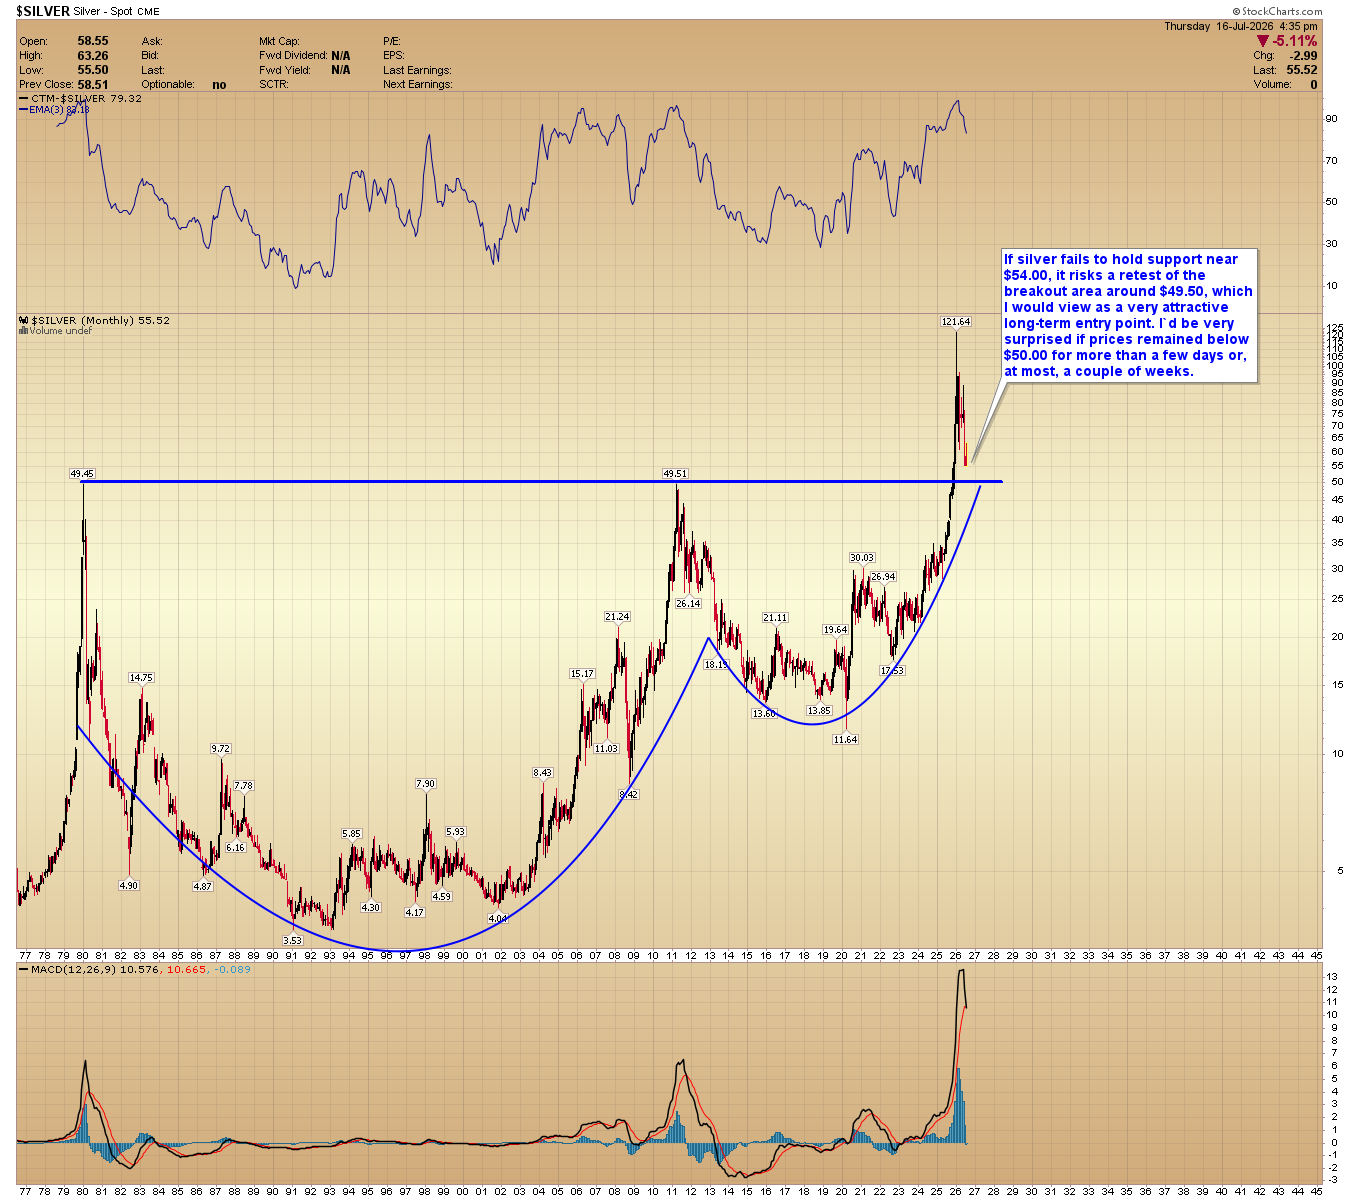
Task: Click the 13.85 price label
Action: (x=819, y=711)
